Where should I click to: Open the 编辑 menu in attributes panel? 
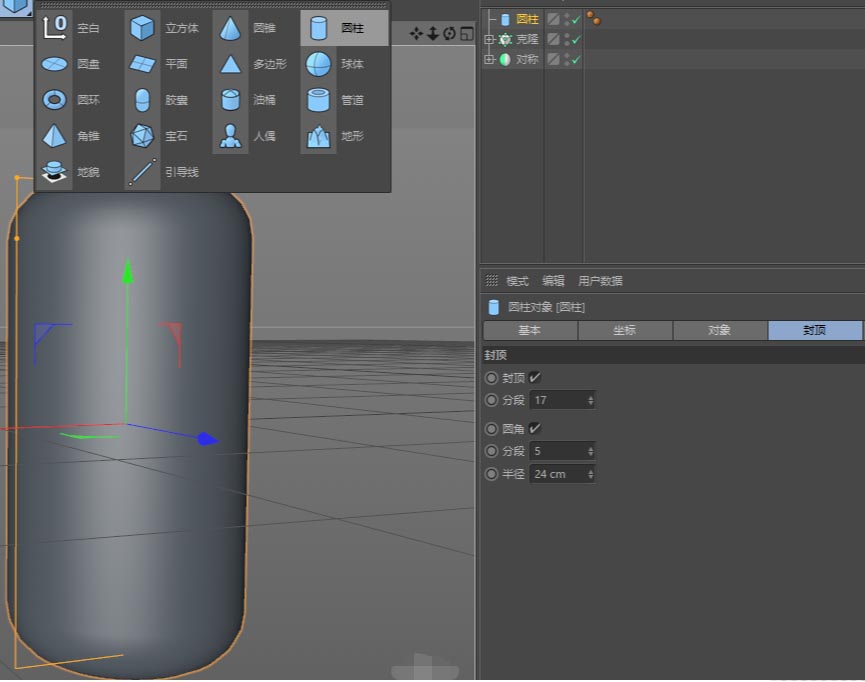552,281
